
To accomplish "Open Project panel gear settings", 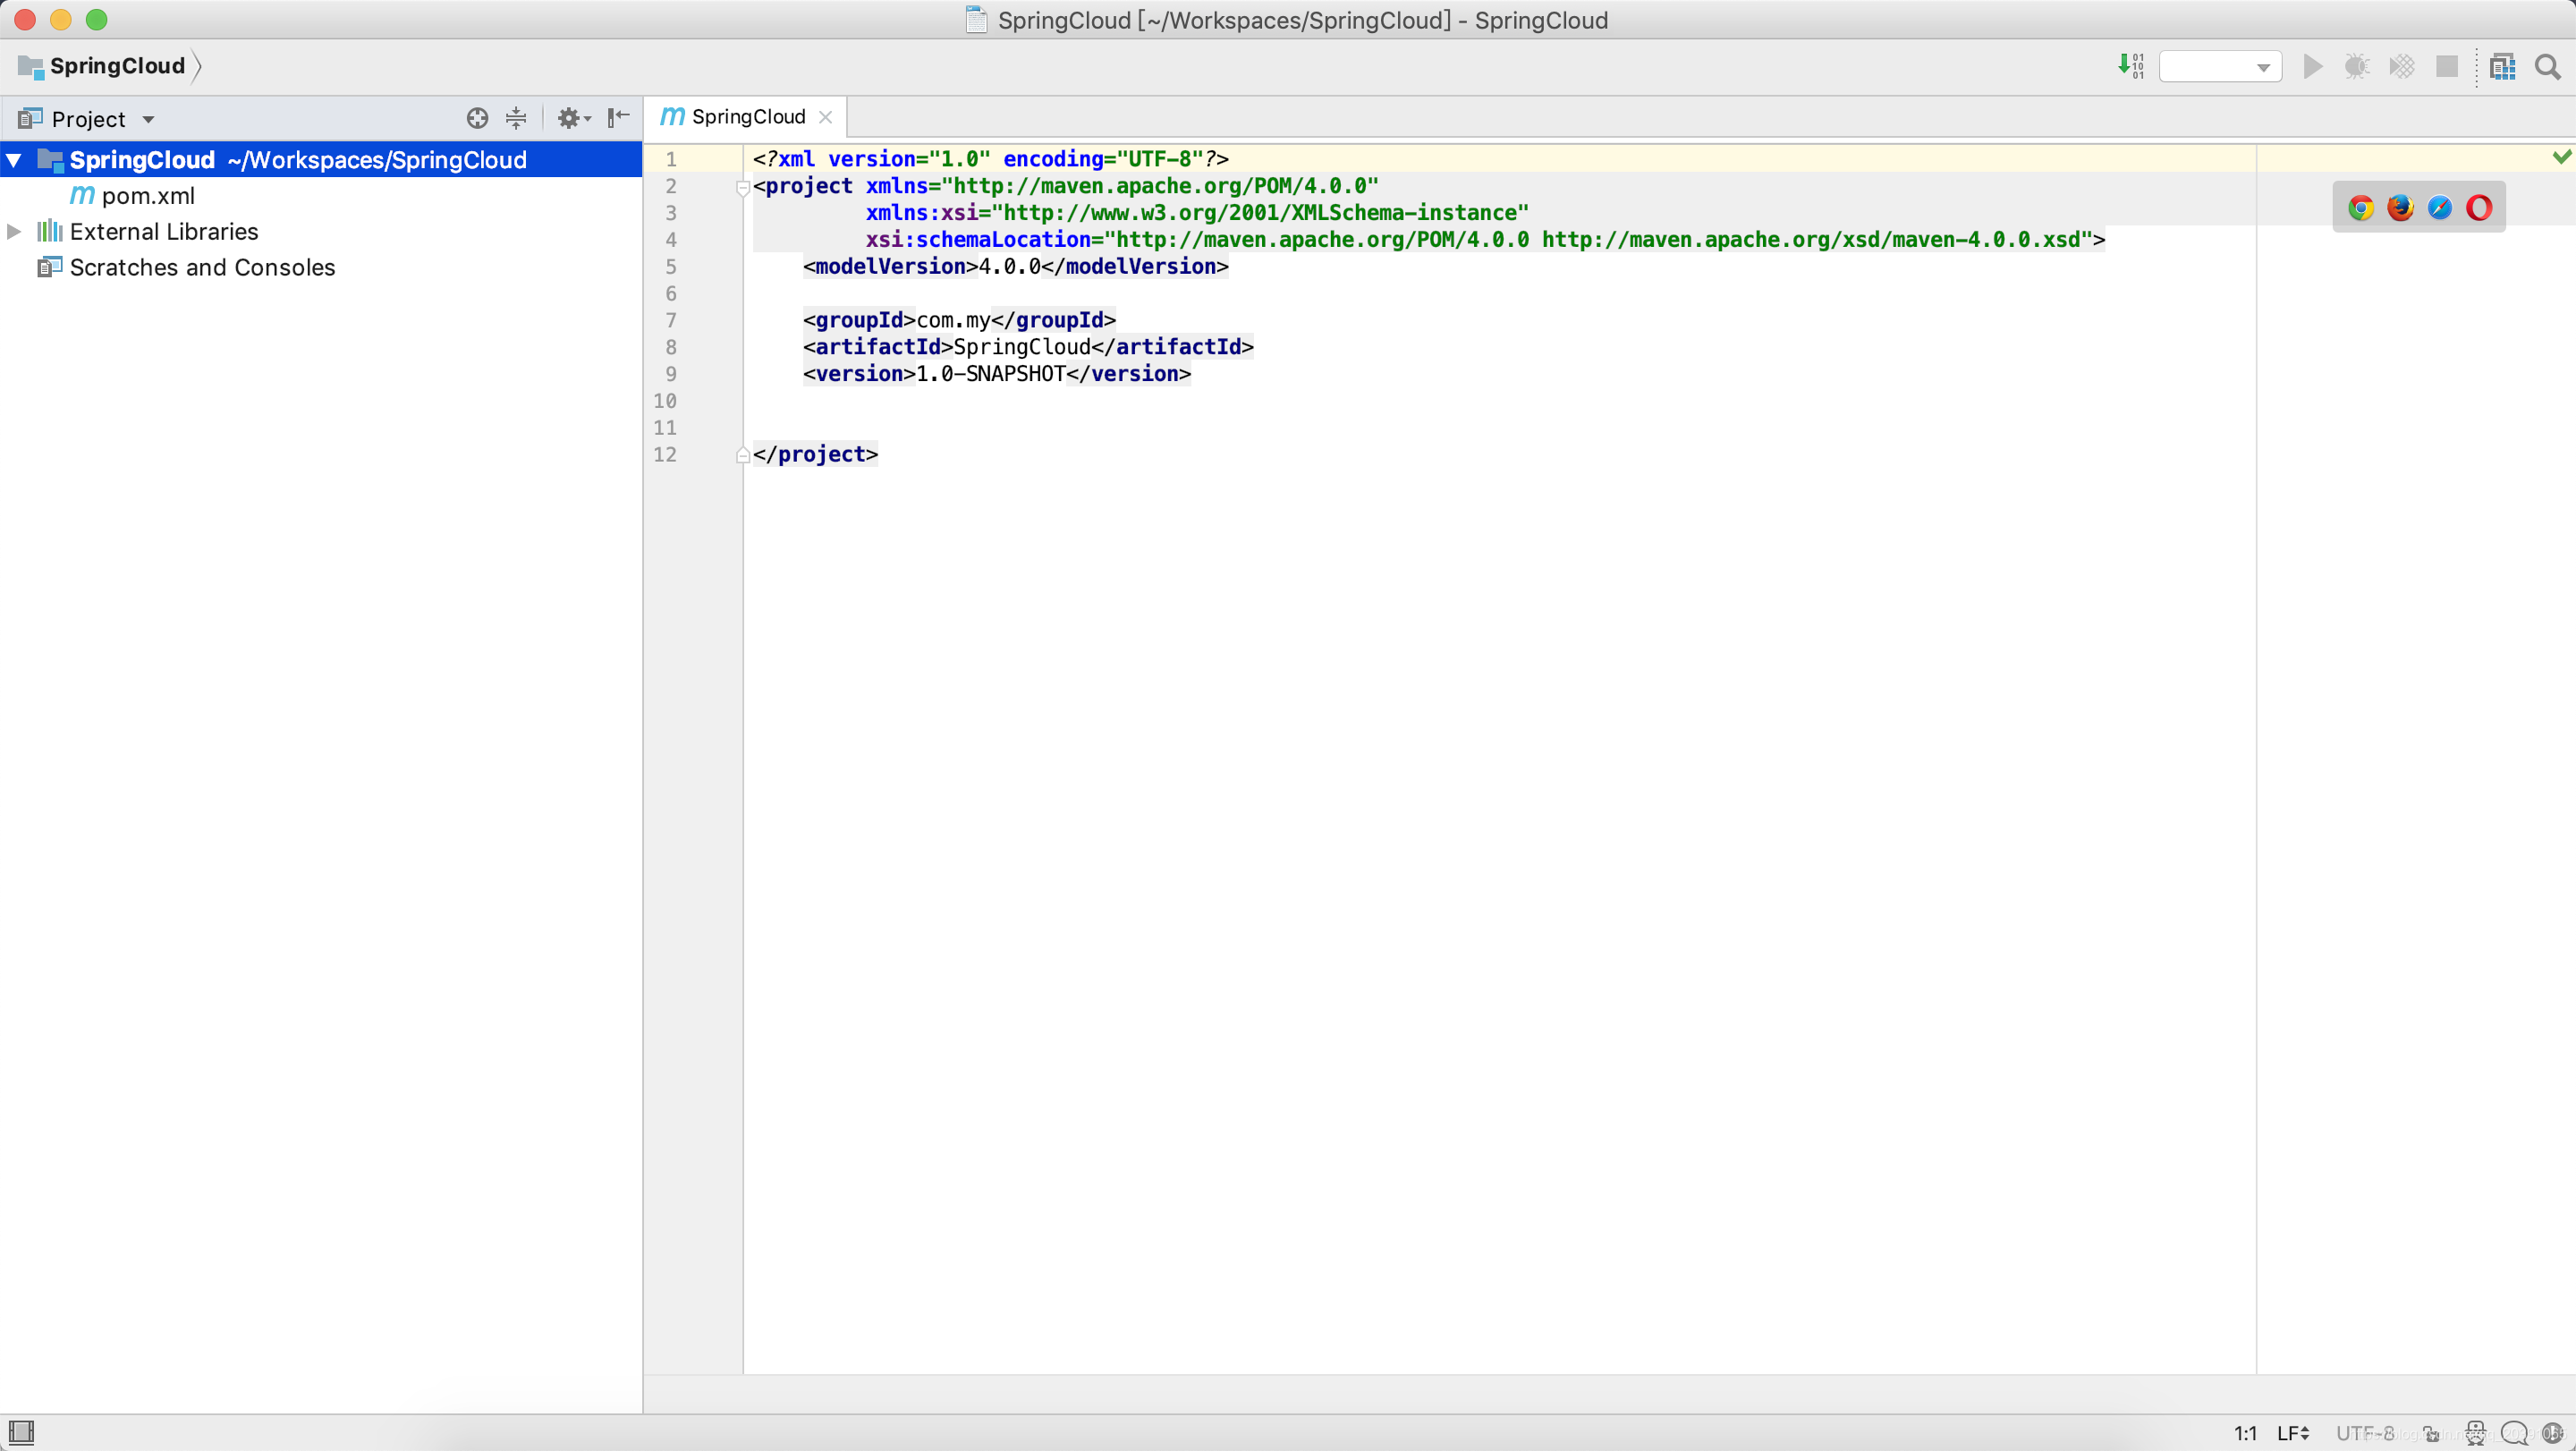I will point(574,118).
